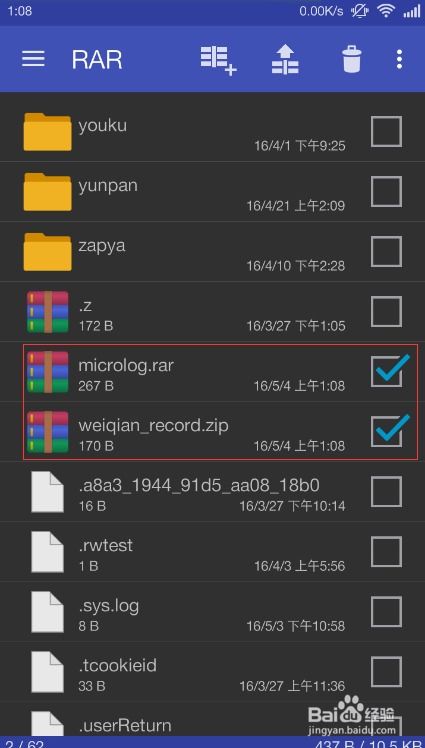Open weiqian_record.zip archive

pos(212,431)
